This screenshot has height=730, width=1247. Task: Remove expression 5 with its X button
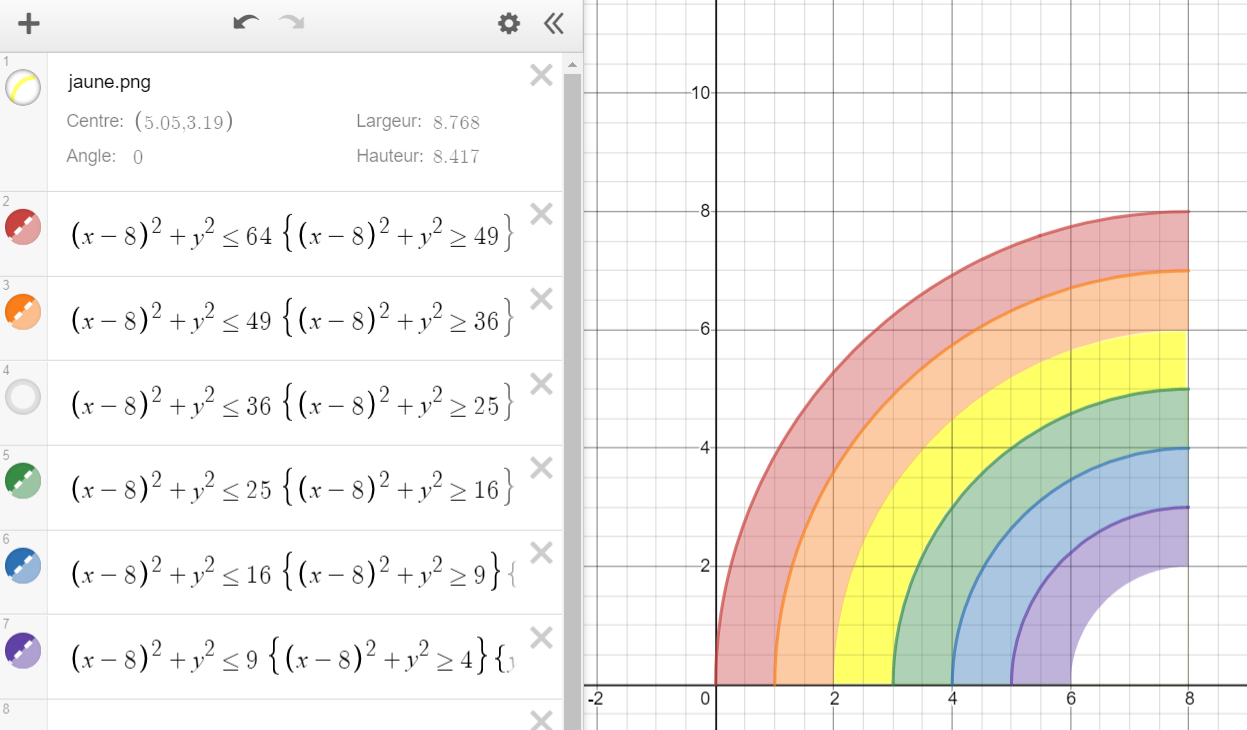point(541,468)
